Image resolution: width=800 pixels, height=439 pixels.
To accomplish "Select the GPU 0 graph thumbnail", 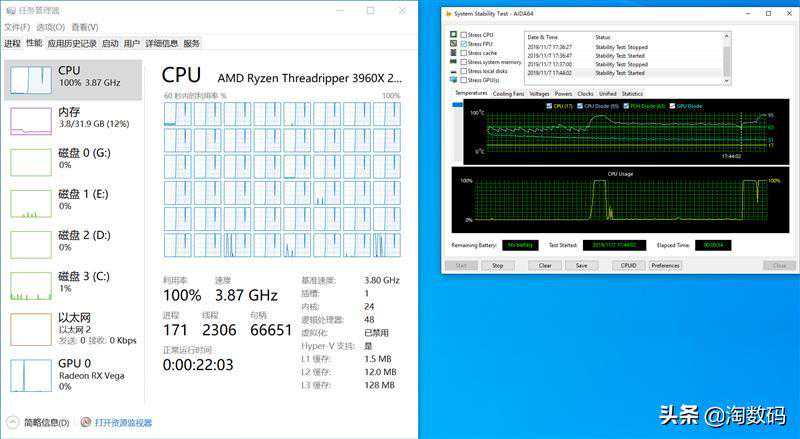I will pyautogui.click(x=30, y=375).
